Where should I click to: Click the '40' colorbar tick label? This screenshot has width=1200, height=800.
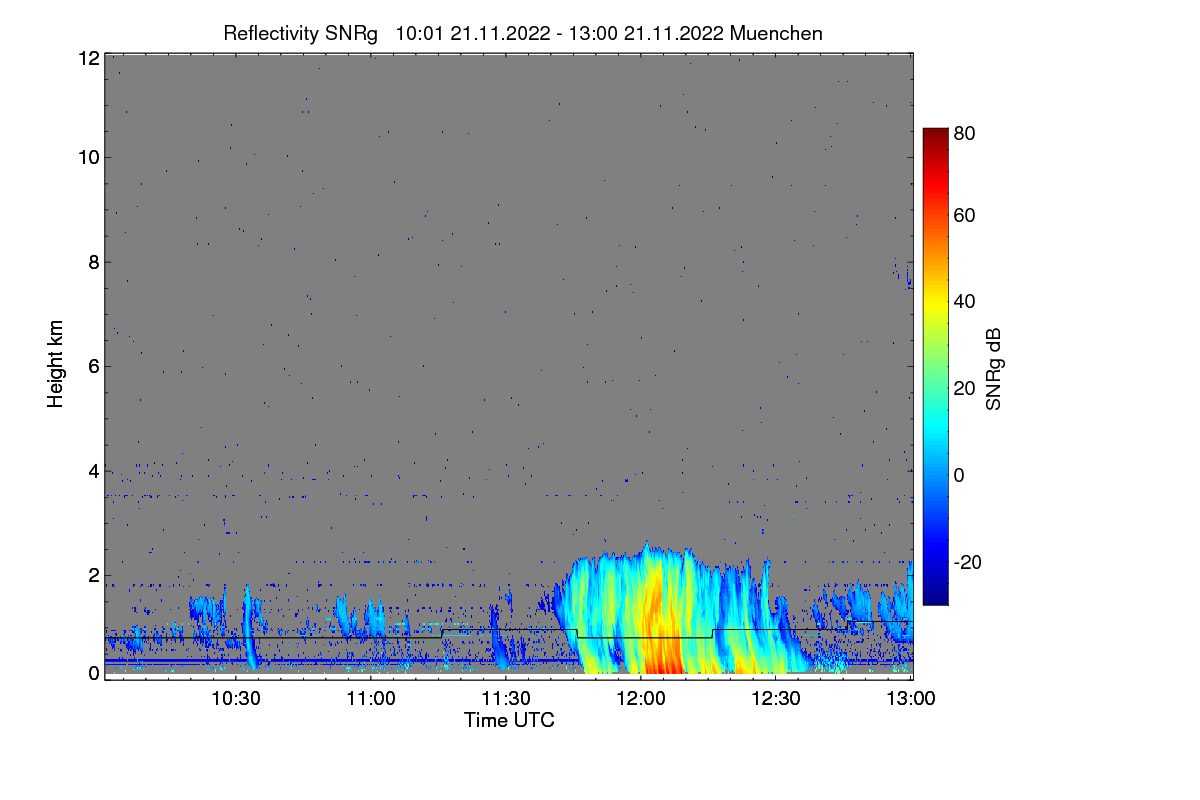(965, 302)
